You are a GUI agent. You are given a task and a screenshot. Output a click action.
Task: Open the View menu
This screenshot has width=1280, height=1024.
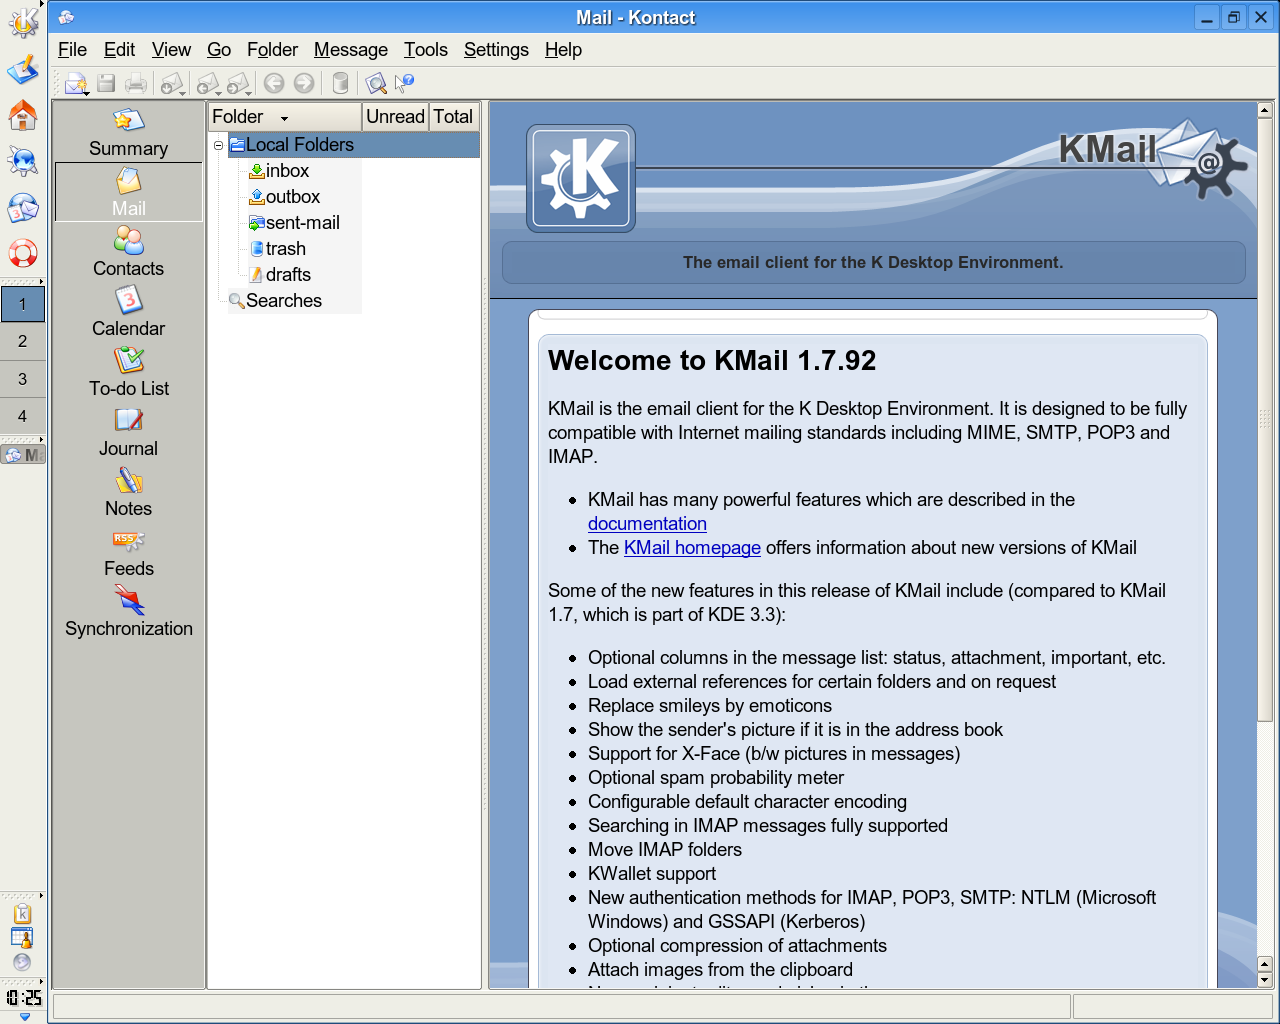171,50
